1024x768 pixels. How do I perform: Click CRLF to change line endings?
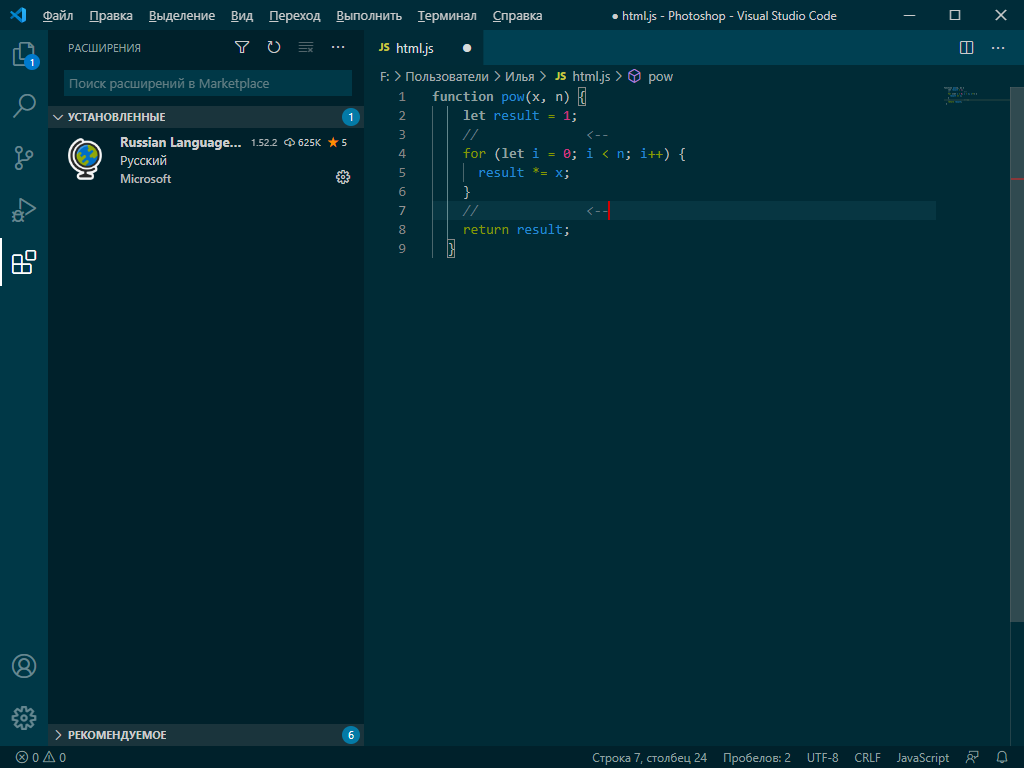pyautogui.click(x=866, y=757)
